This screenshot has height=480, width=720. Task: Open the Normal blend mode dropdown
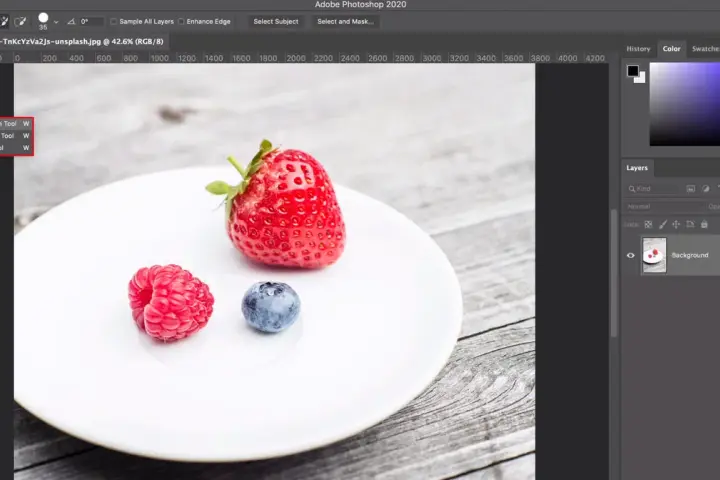664,207
